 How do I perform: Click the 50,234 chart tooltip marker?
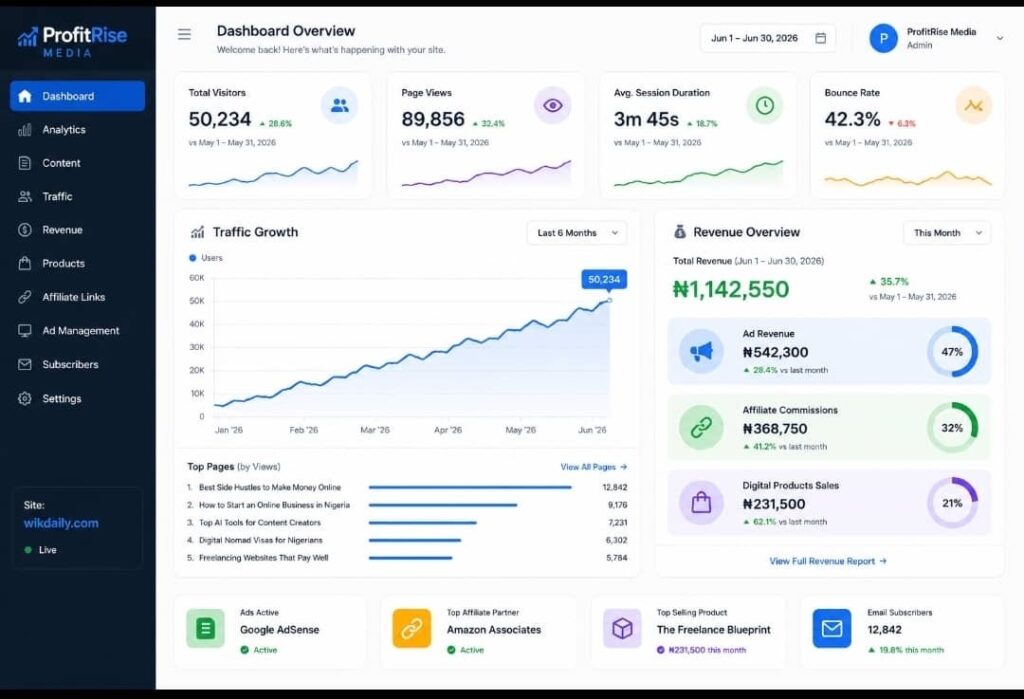604,280
